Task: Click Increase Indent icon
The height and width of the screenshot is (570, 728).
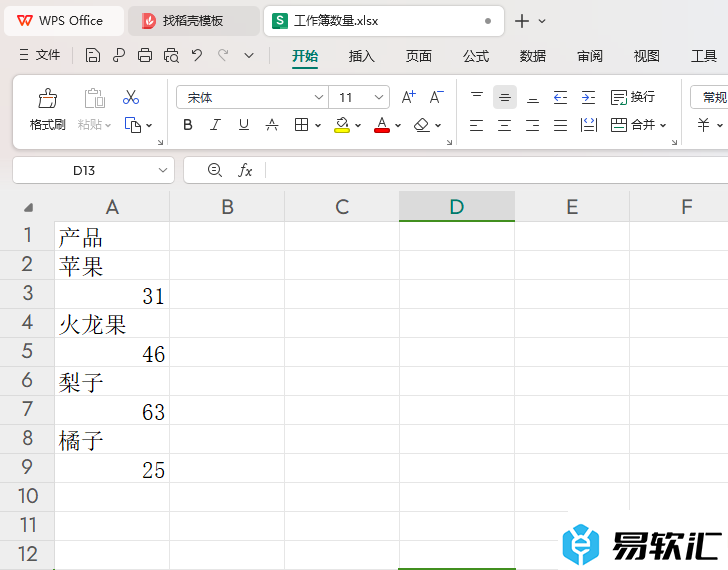Action: point(588,97)
